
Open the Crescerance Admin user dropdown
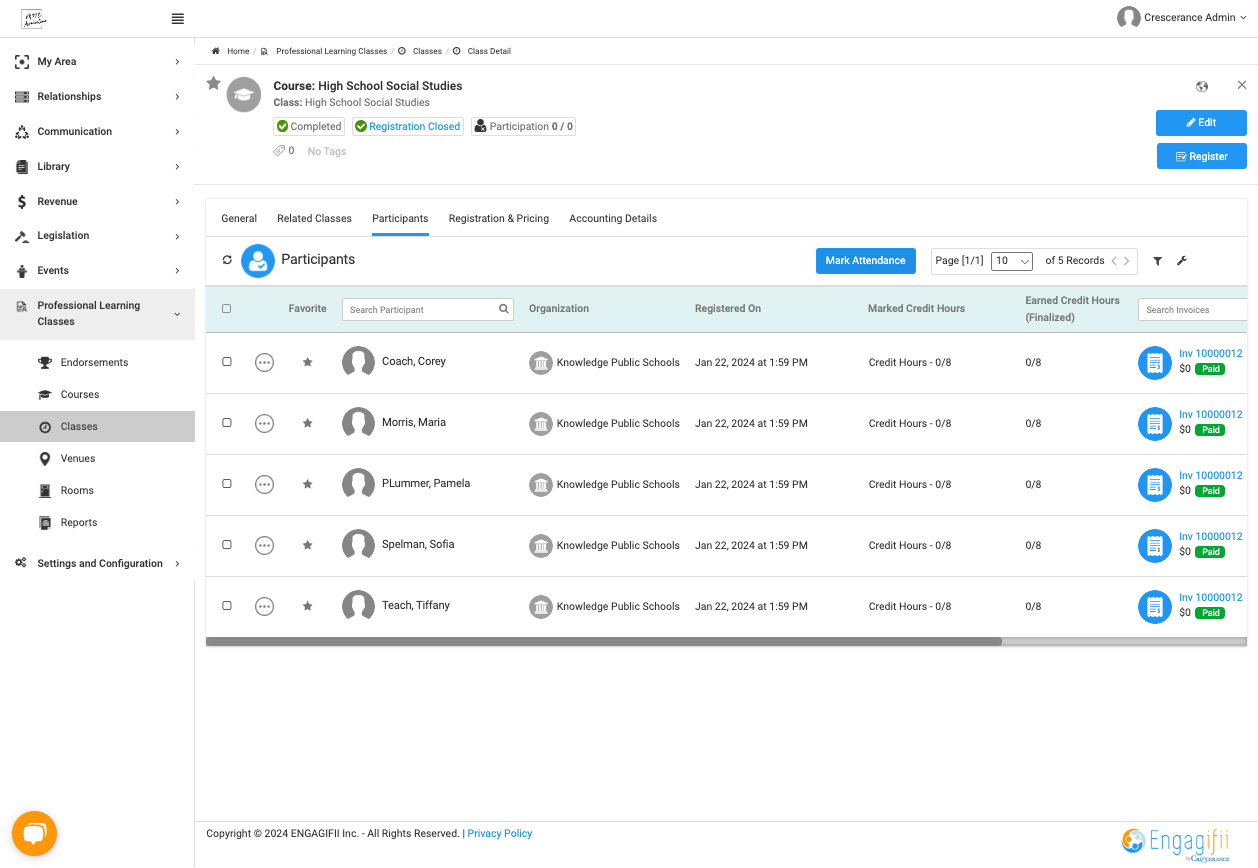pyautogui.click(x=1182, y=17)
